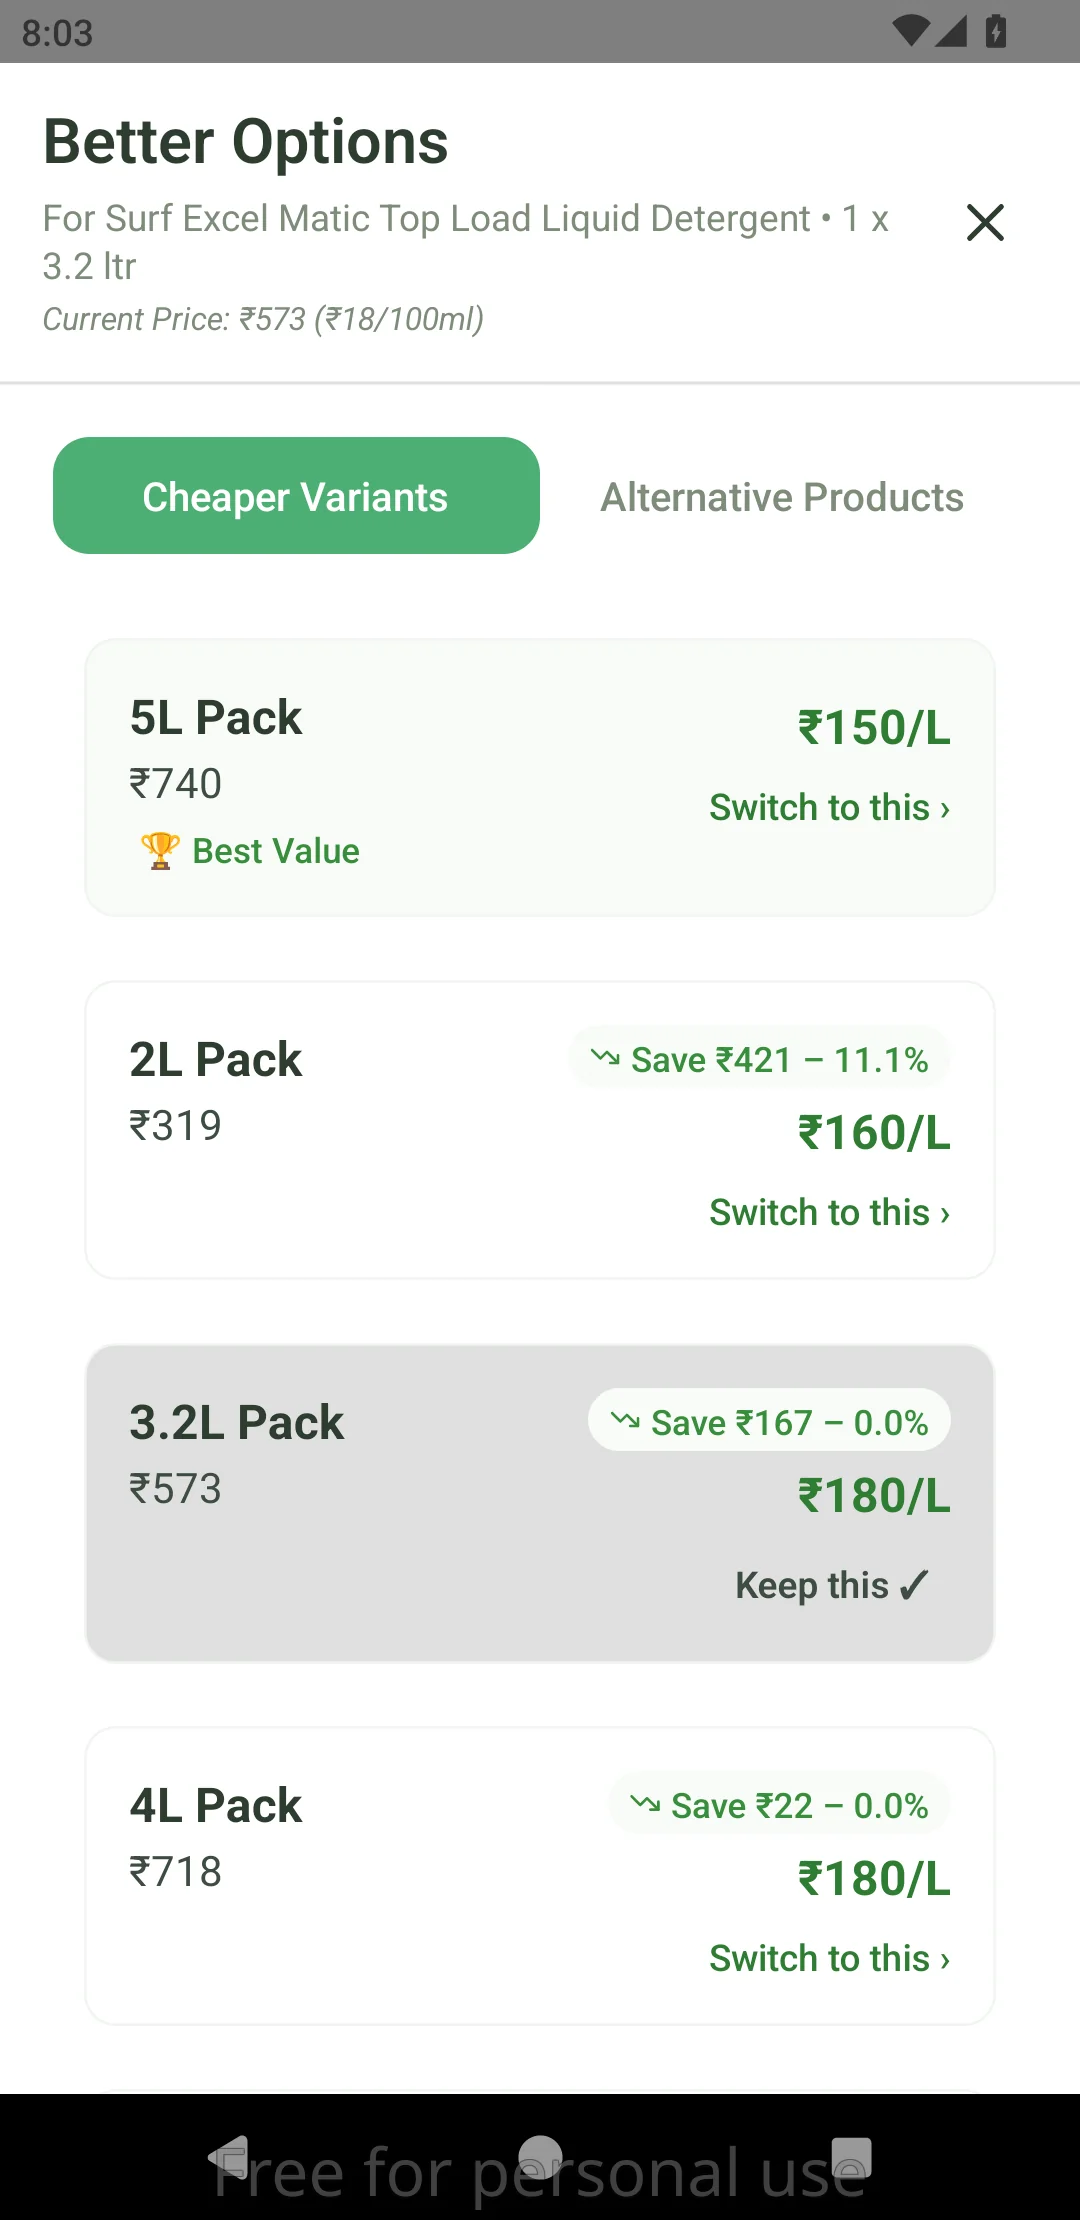Switch to the 2L Pack variant
This screenshot has height=2220, width=1080.
[829, 1213]
